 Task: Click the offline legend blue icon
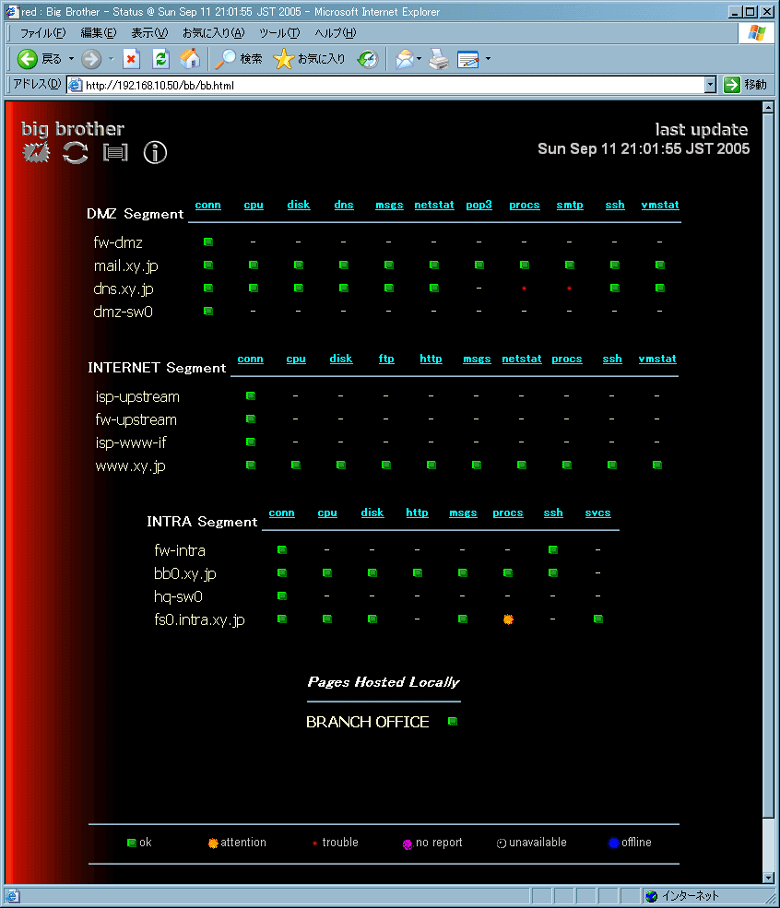tap(614, 843)
